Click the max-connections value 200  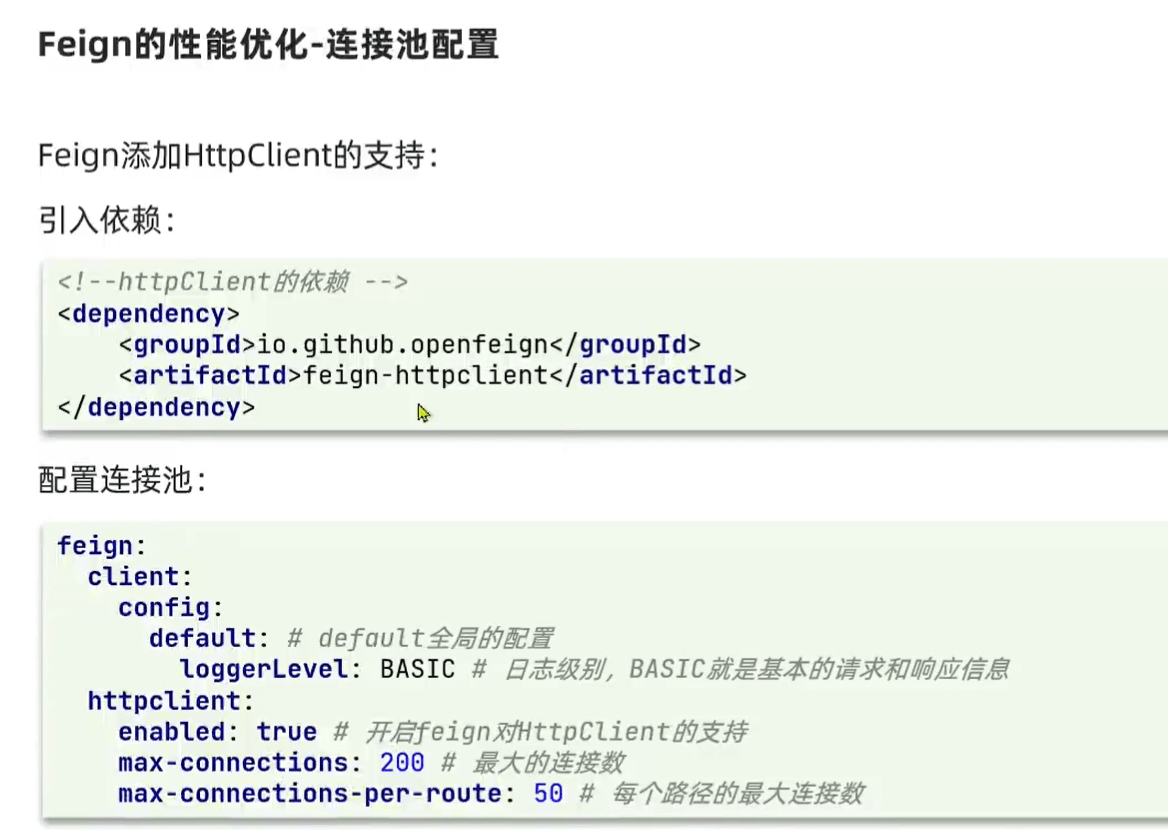[x=402, y=762]
